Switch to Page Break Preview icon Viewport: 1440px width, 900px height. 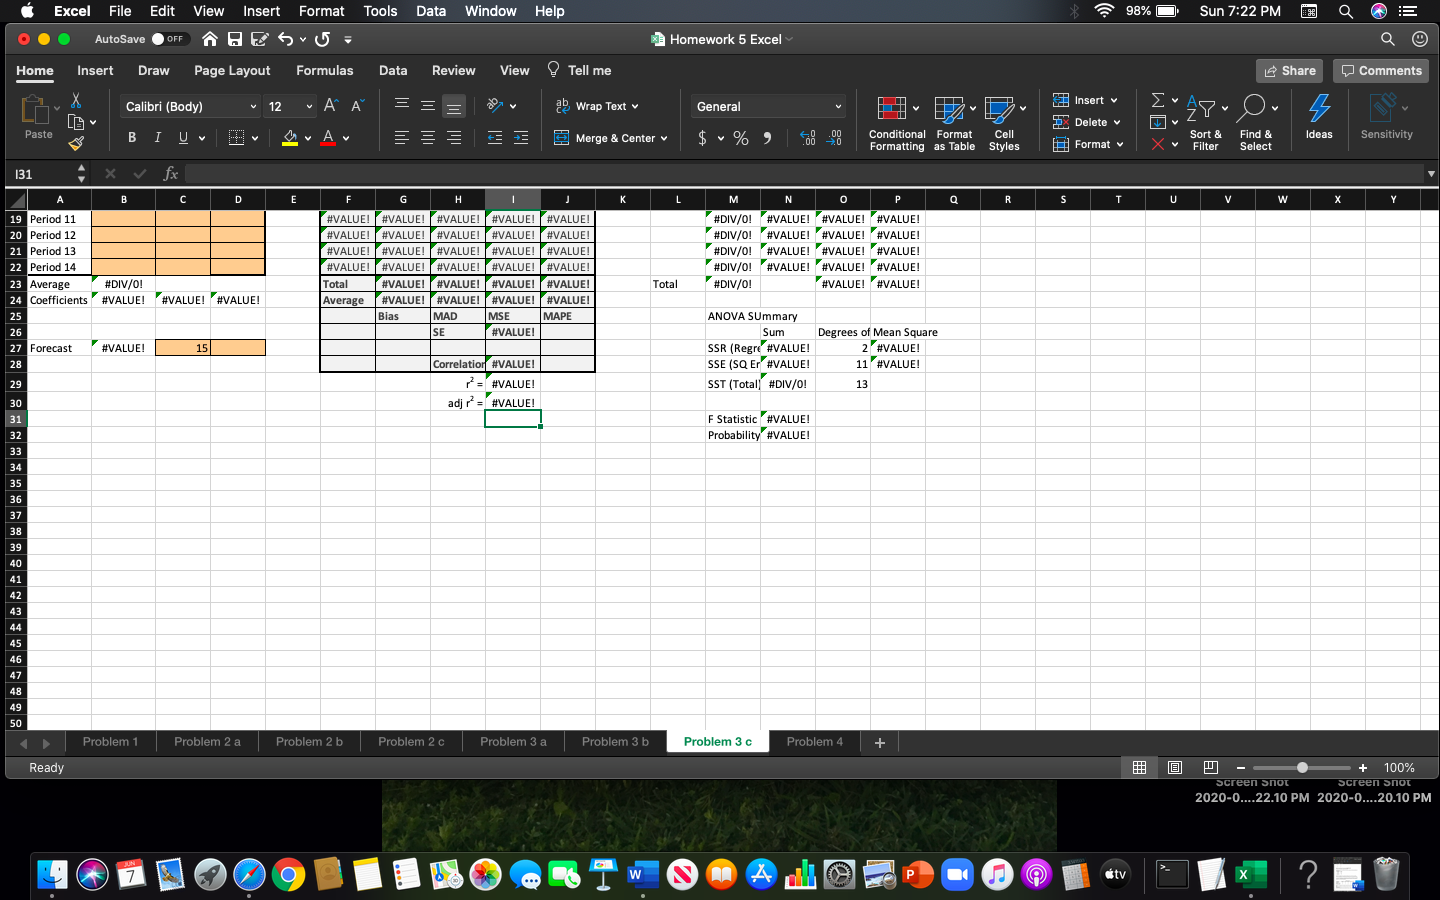click(x=1210, y=767)
